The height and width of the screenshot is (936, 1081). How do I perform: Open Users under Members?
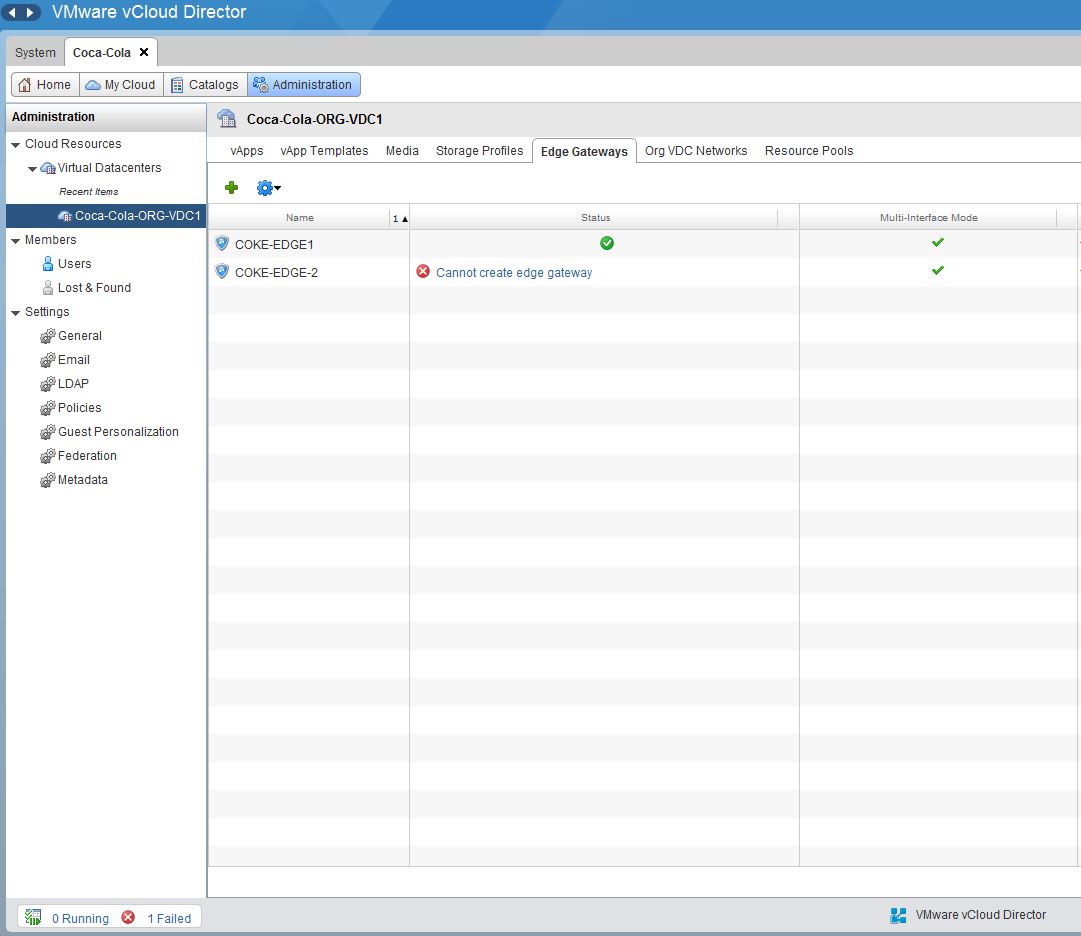pos(74,263)
